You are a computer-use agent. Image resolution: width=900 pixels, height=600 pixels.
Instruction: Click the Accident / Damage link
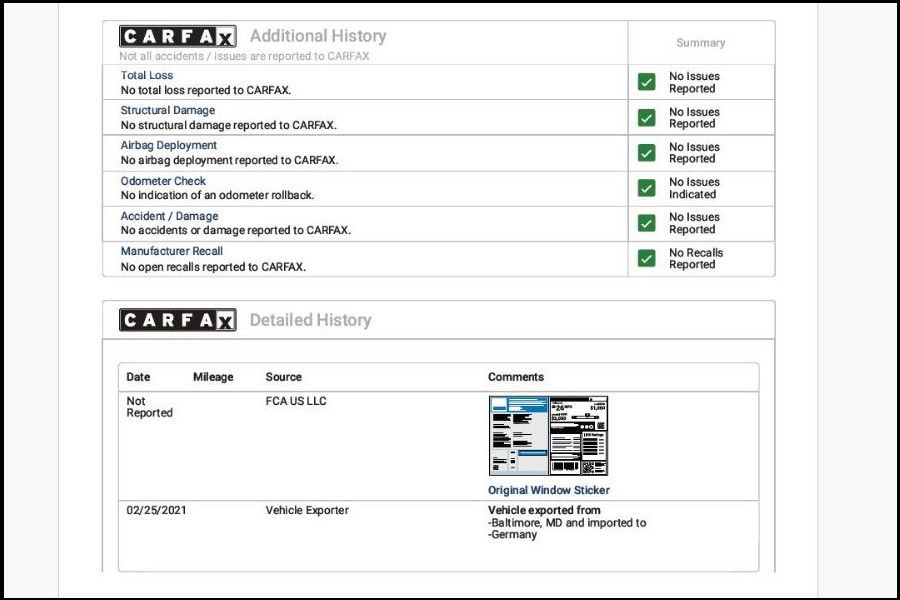click(x=169, y=216)
